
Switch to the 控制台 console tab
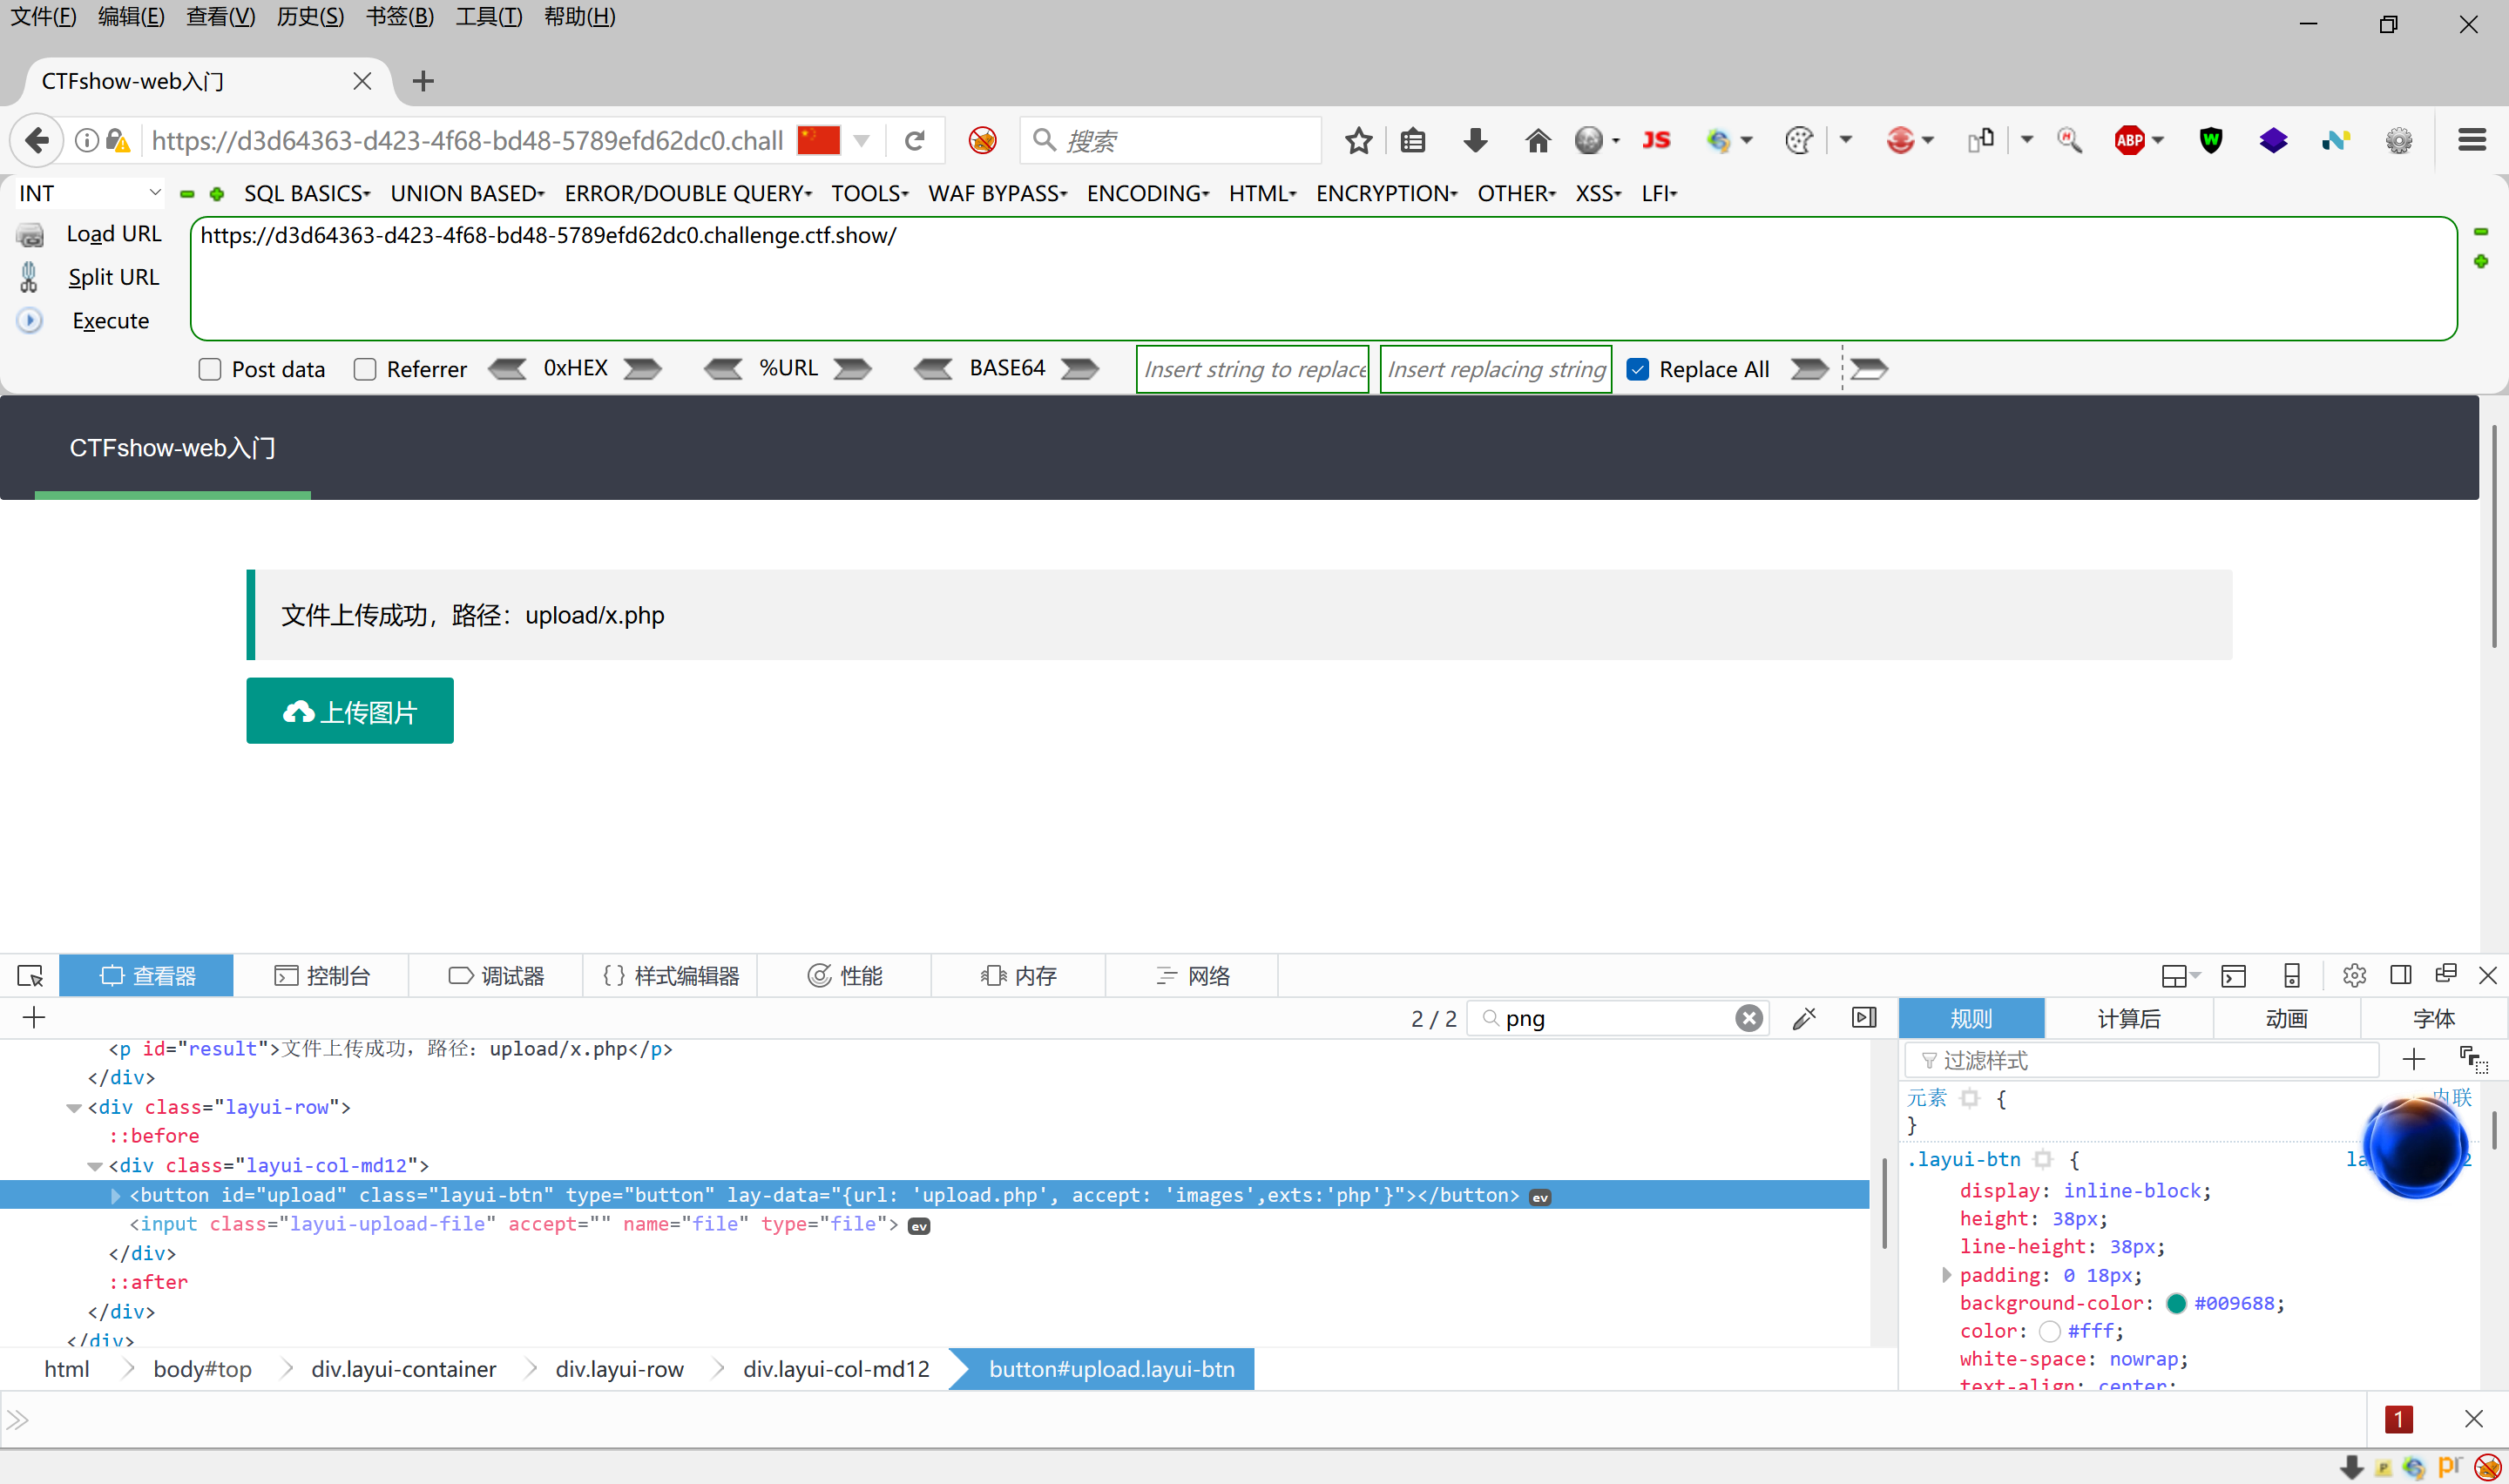tap(322, 975)
